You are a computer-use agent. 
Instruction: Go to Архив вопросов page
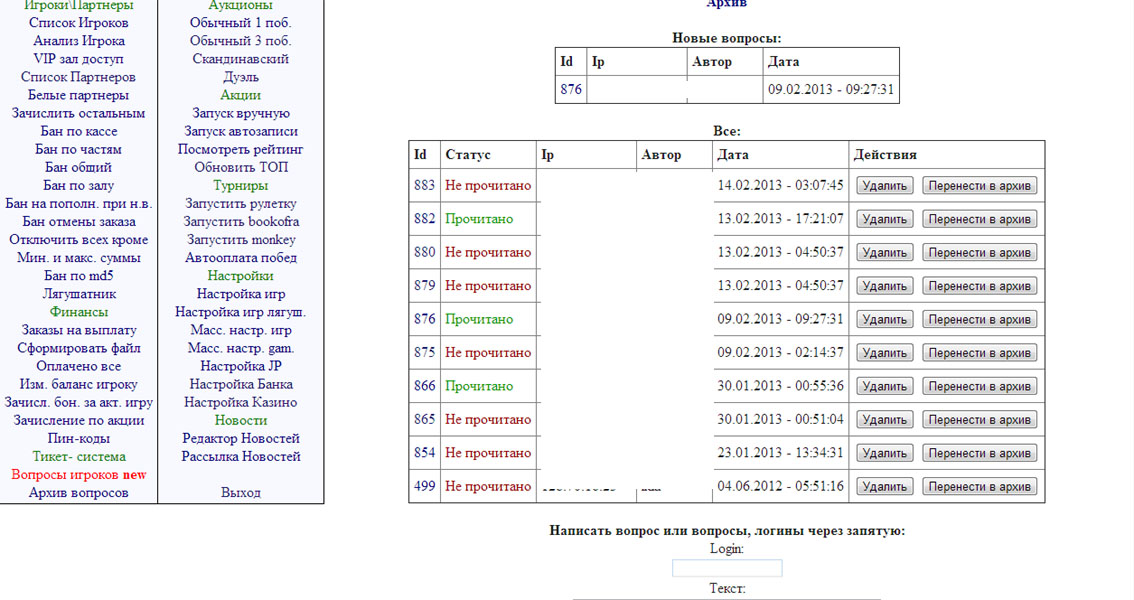point(79,493)
